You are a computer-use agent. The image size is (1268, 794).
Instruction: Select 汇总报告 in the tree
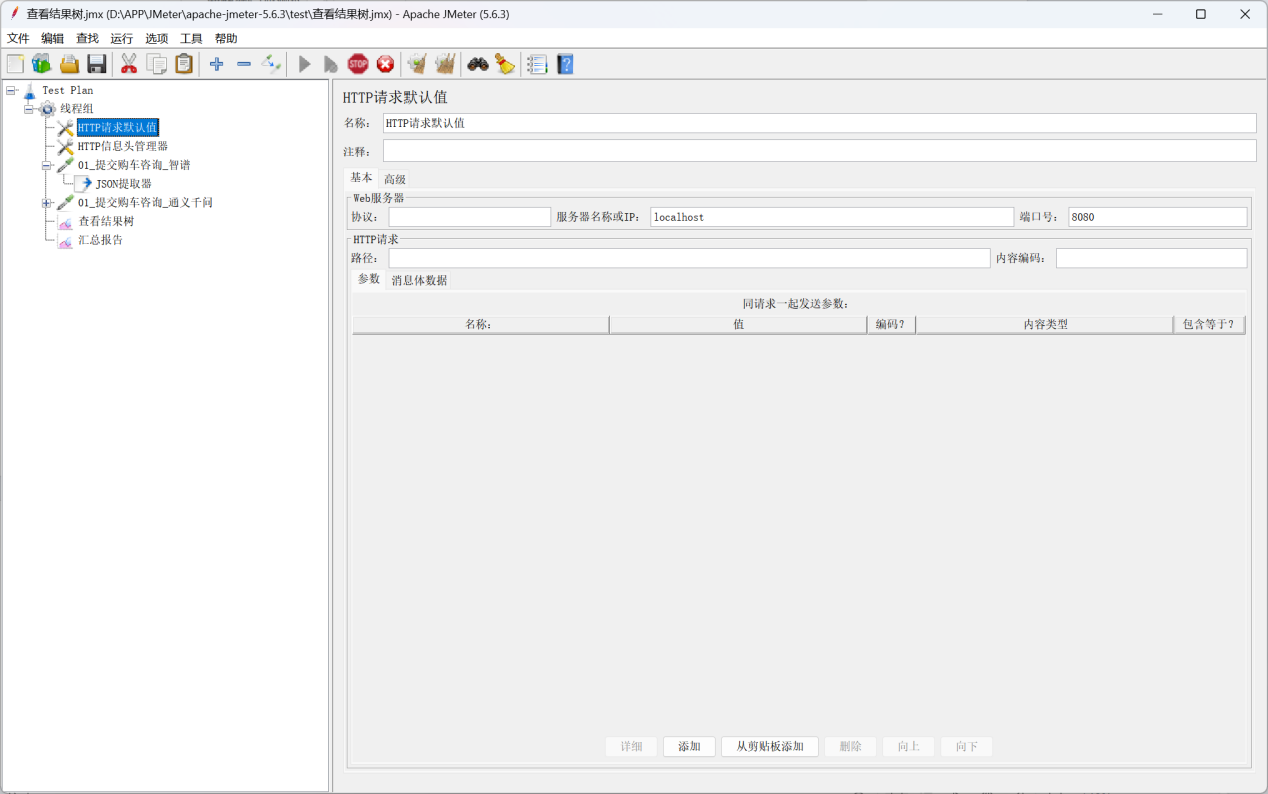click(x=101, y=240)
